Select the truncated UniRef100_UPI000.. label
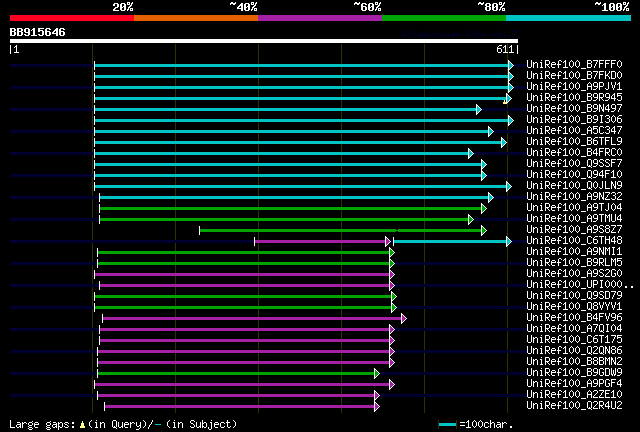Viewport: 640px width, 432px height. click(x=580, y=285)
